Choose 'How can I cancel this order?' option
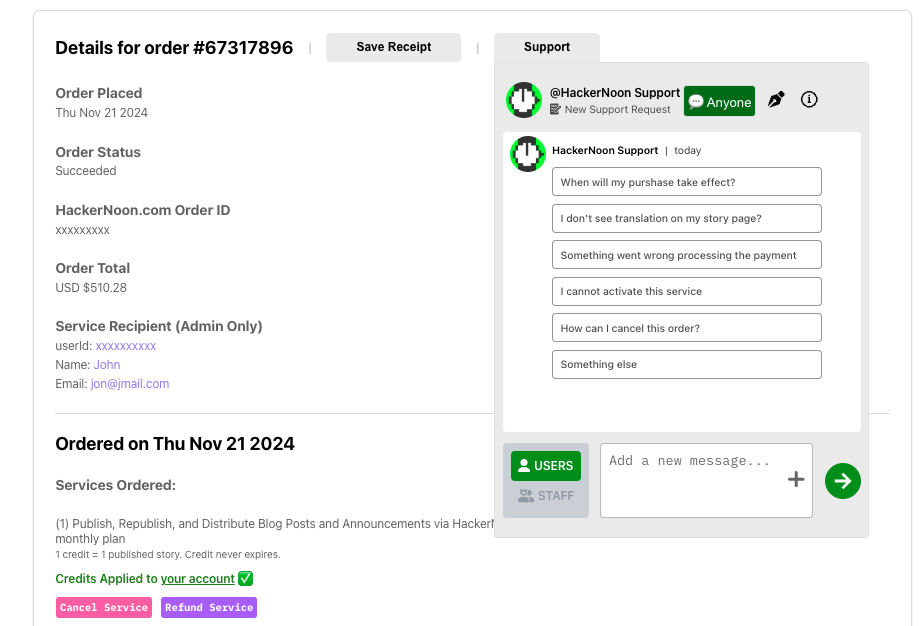This screenshot has width=923, height=626. click(686, 328)
